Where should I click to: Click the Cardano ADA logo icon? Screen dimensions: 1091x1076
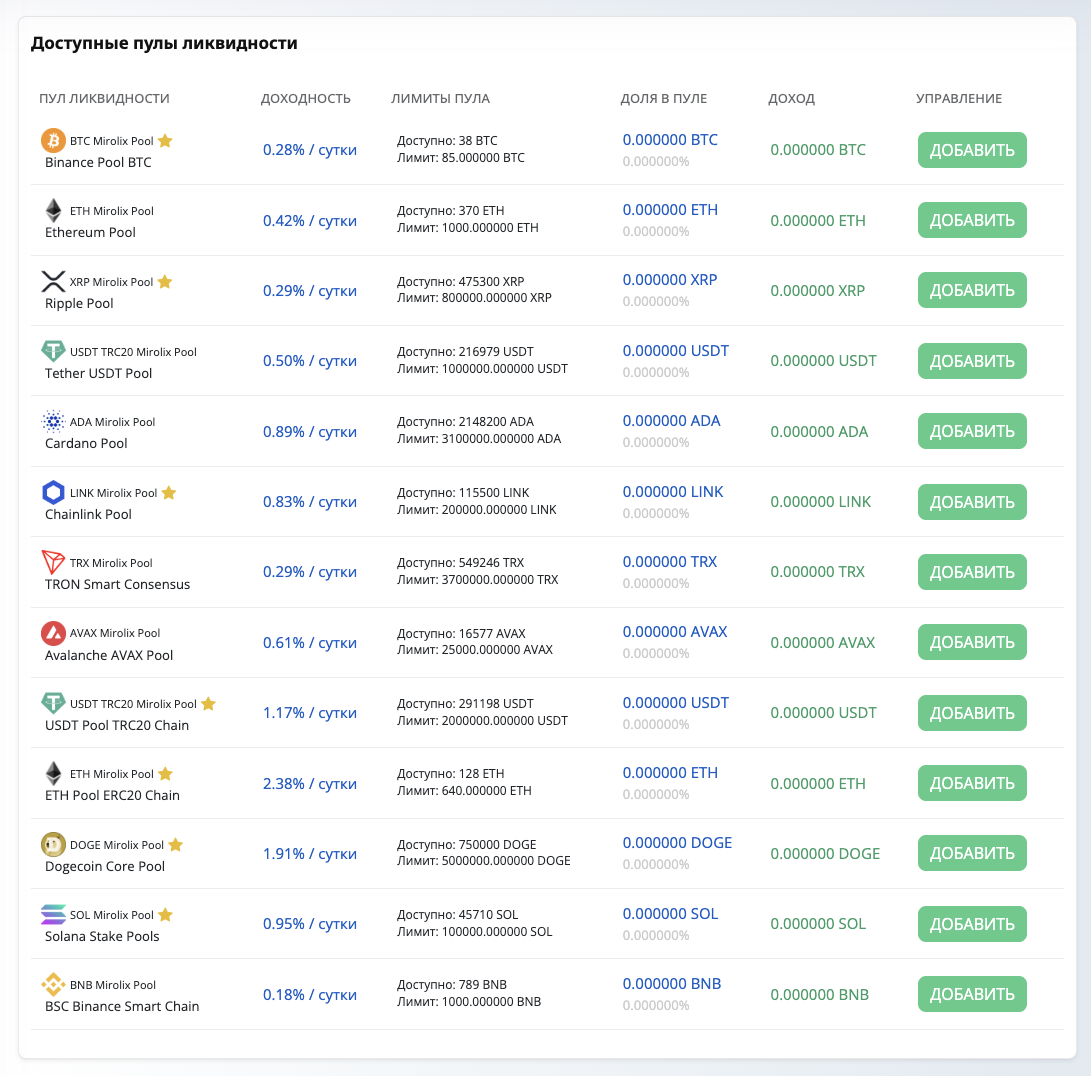tap(53, 421)
